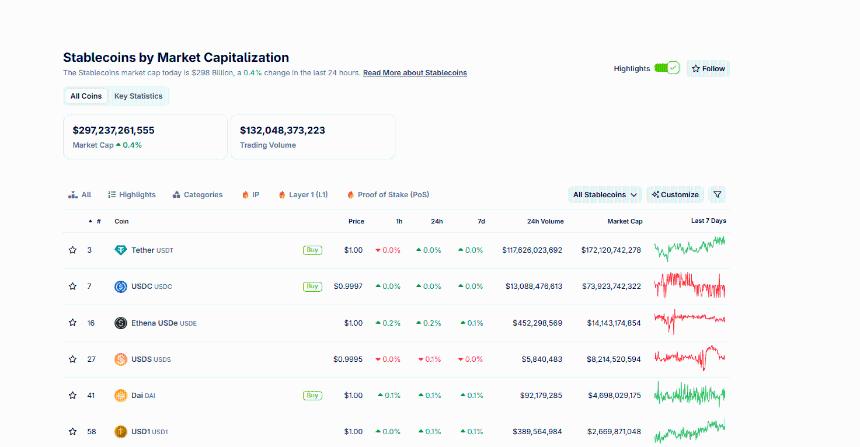Viewport: 860px width, 447px height.
Task: Open Dai's 7-day sparkline chart
Action: tap(689, 394)
